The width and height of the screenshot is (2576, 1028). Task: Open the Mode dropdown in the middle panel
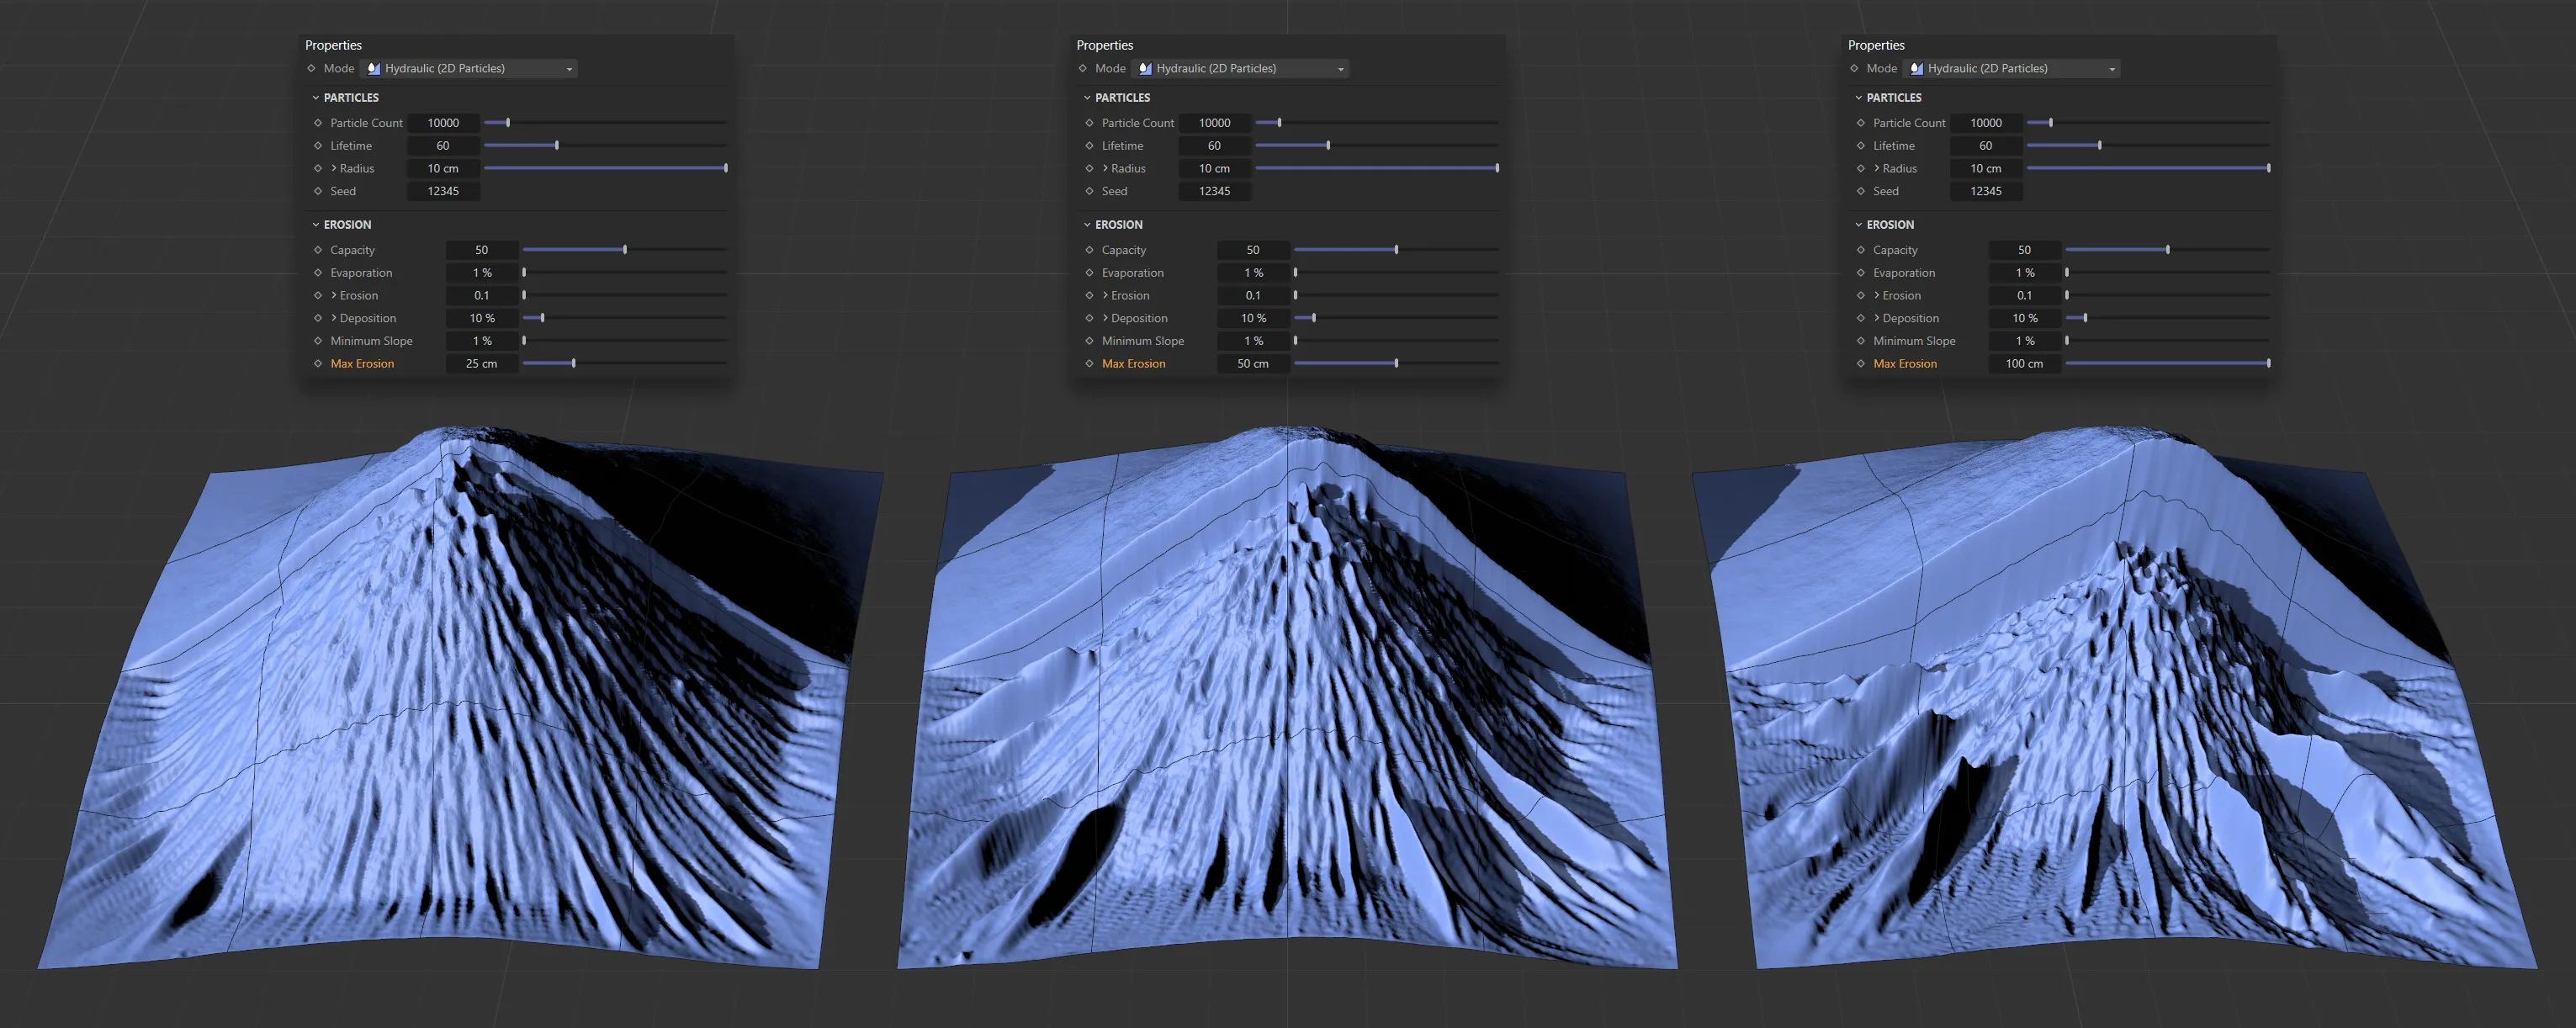coord(1341,68)
